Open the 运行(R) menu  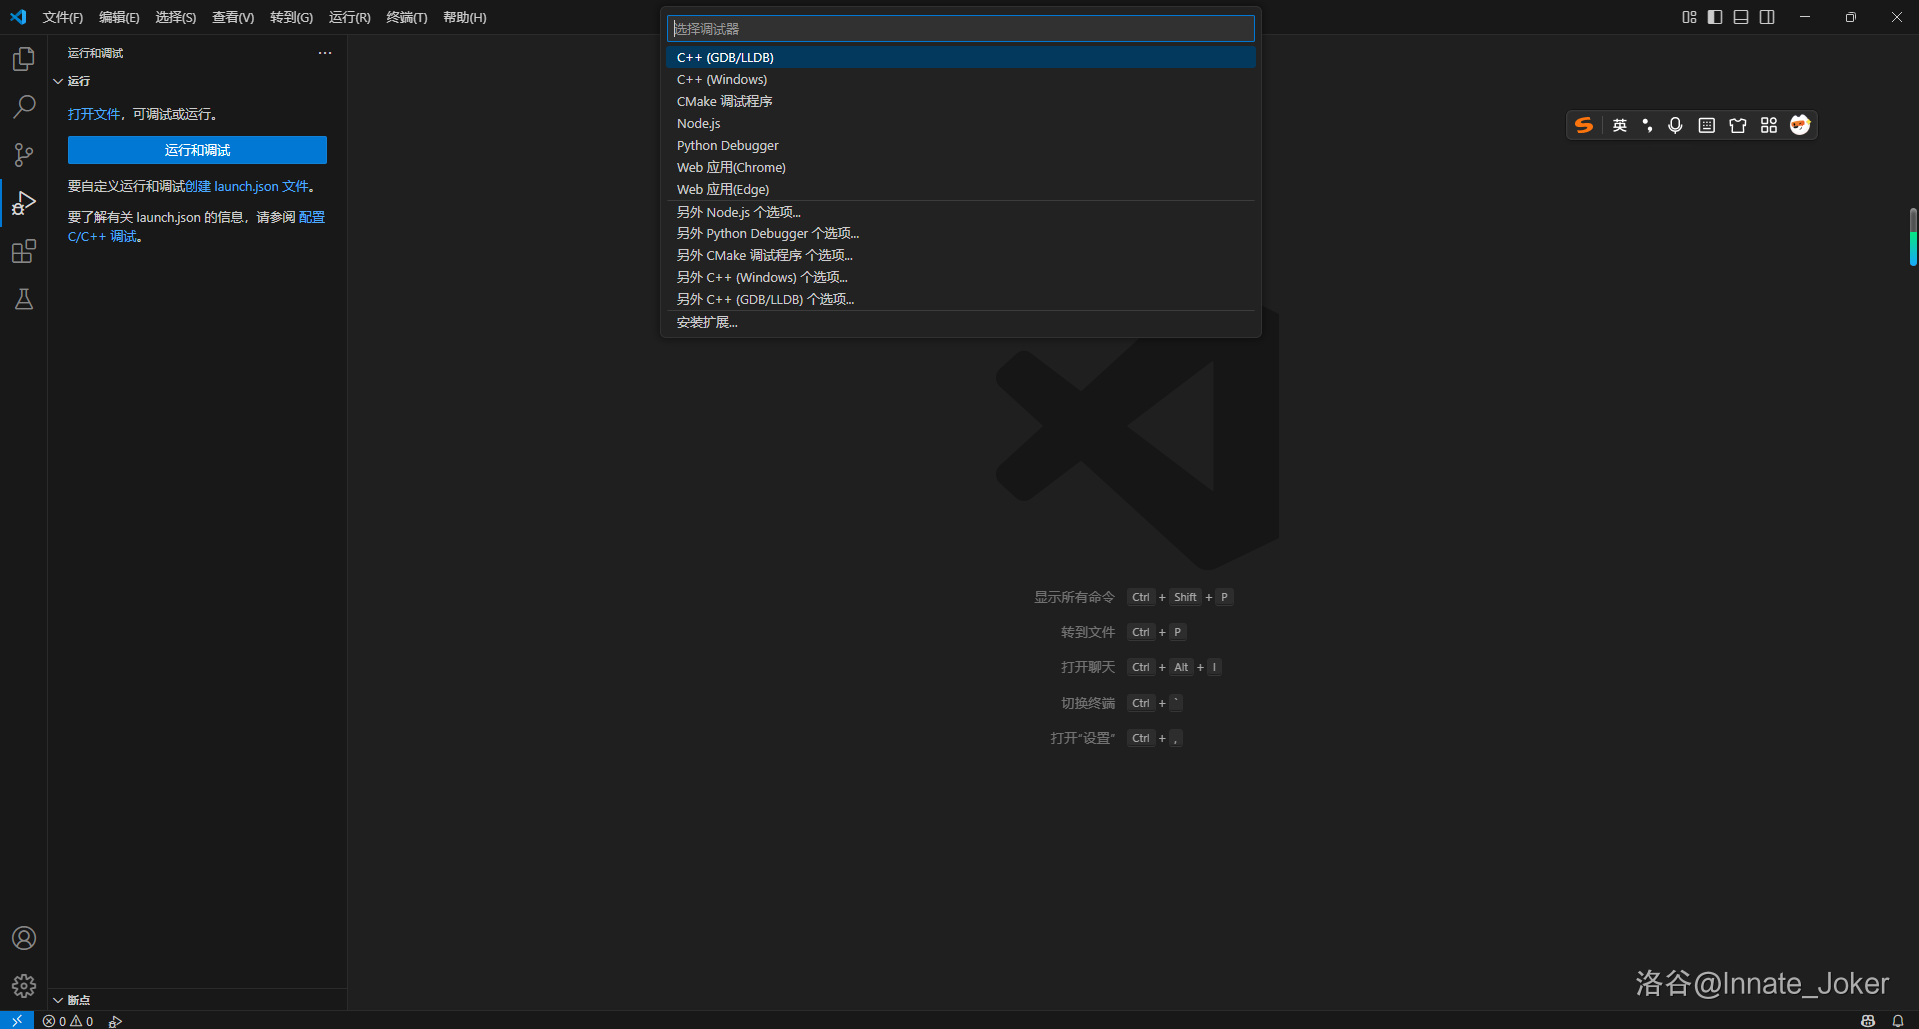click(348, 17)
